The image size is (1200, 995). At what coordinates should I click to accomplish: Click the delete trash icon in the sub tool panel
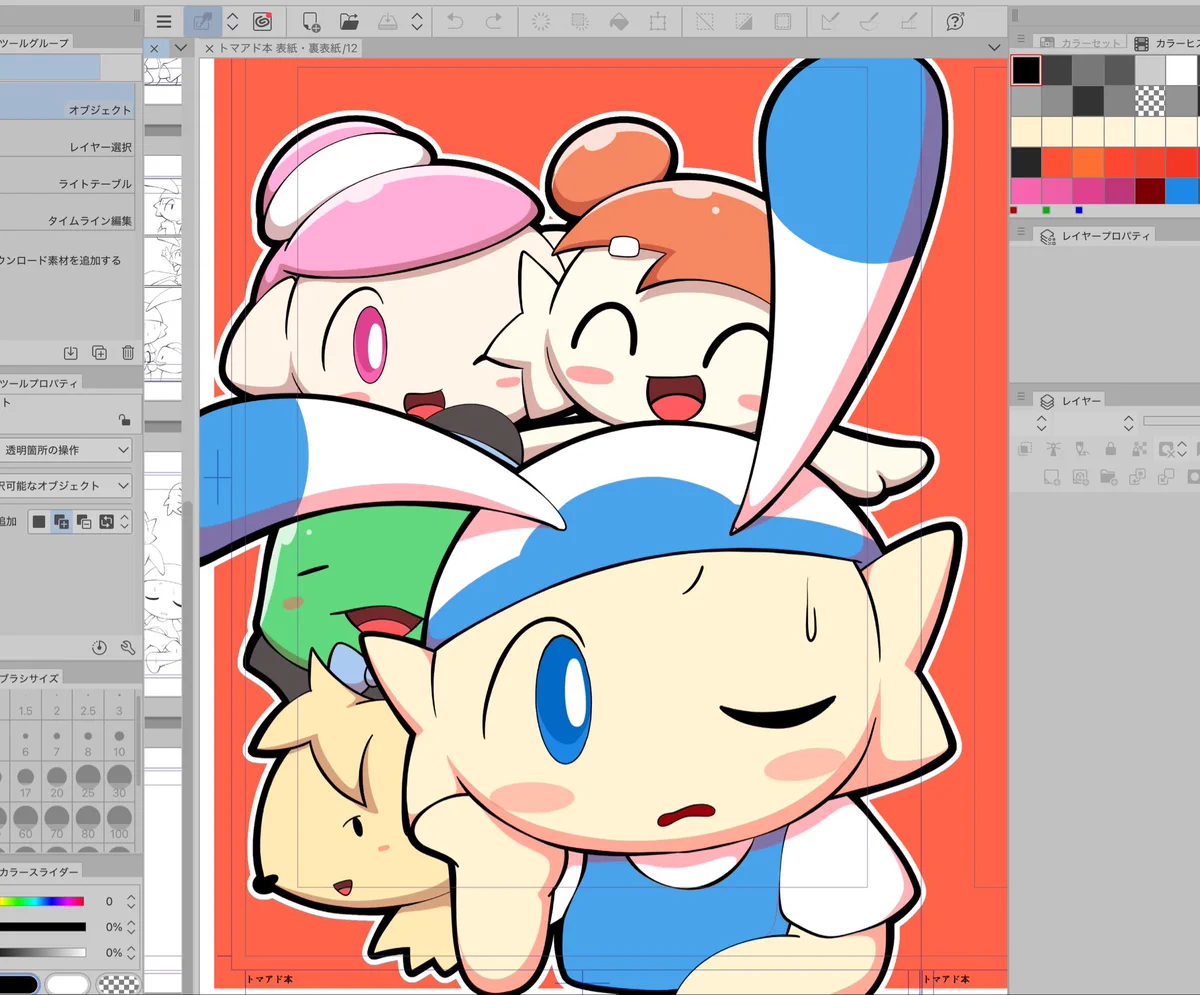(128, 352)
